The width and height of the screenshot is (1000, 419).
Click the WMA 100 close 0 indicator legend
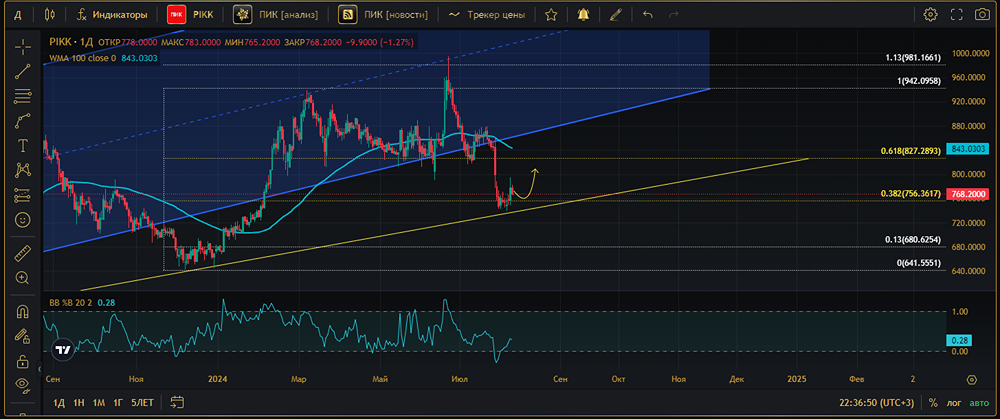point(104,58)
